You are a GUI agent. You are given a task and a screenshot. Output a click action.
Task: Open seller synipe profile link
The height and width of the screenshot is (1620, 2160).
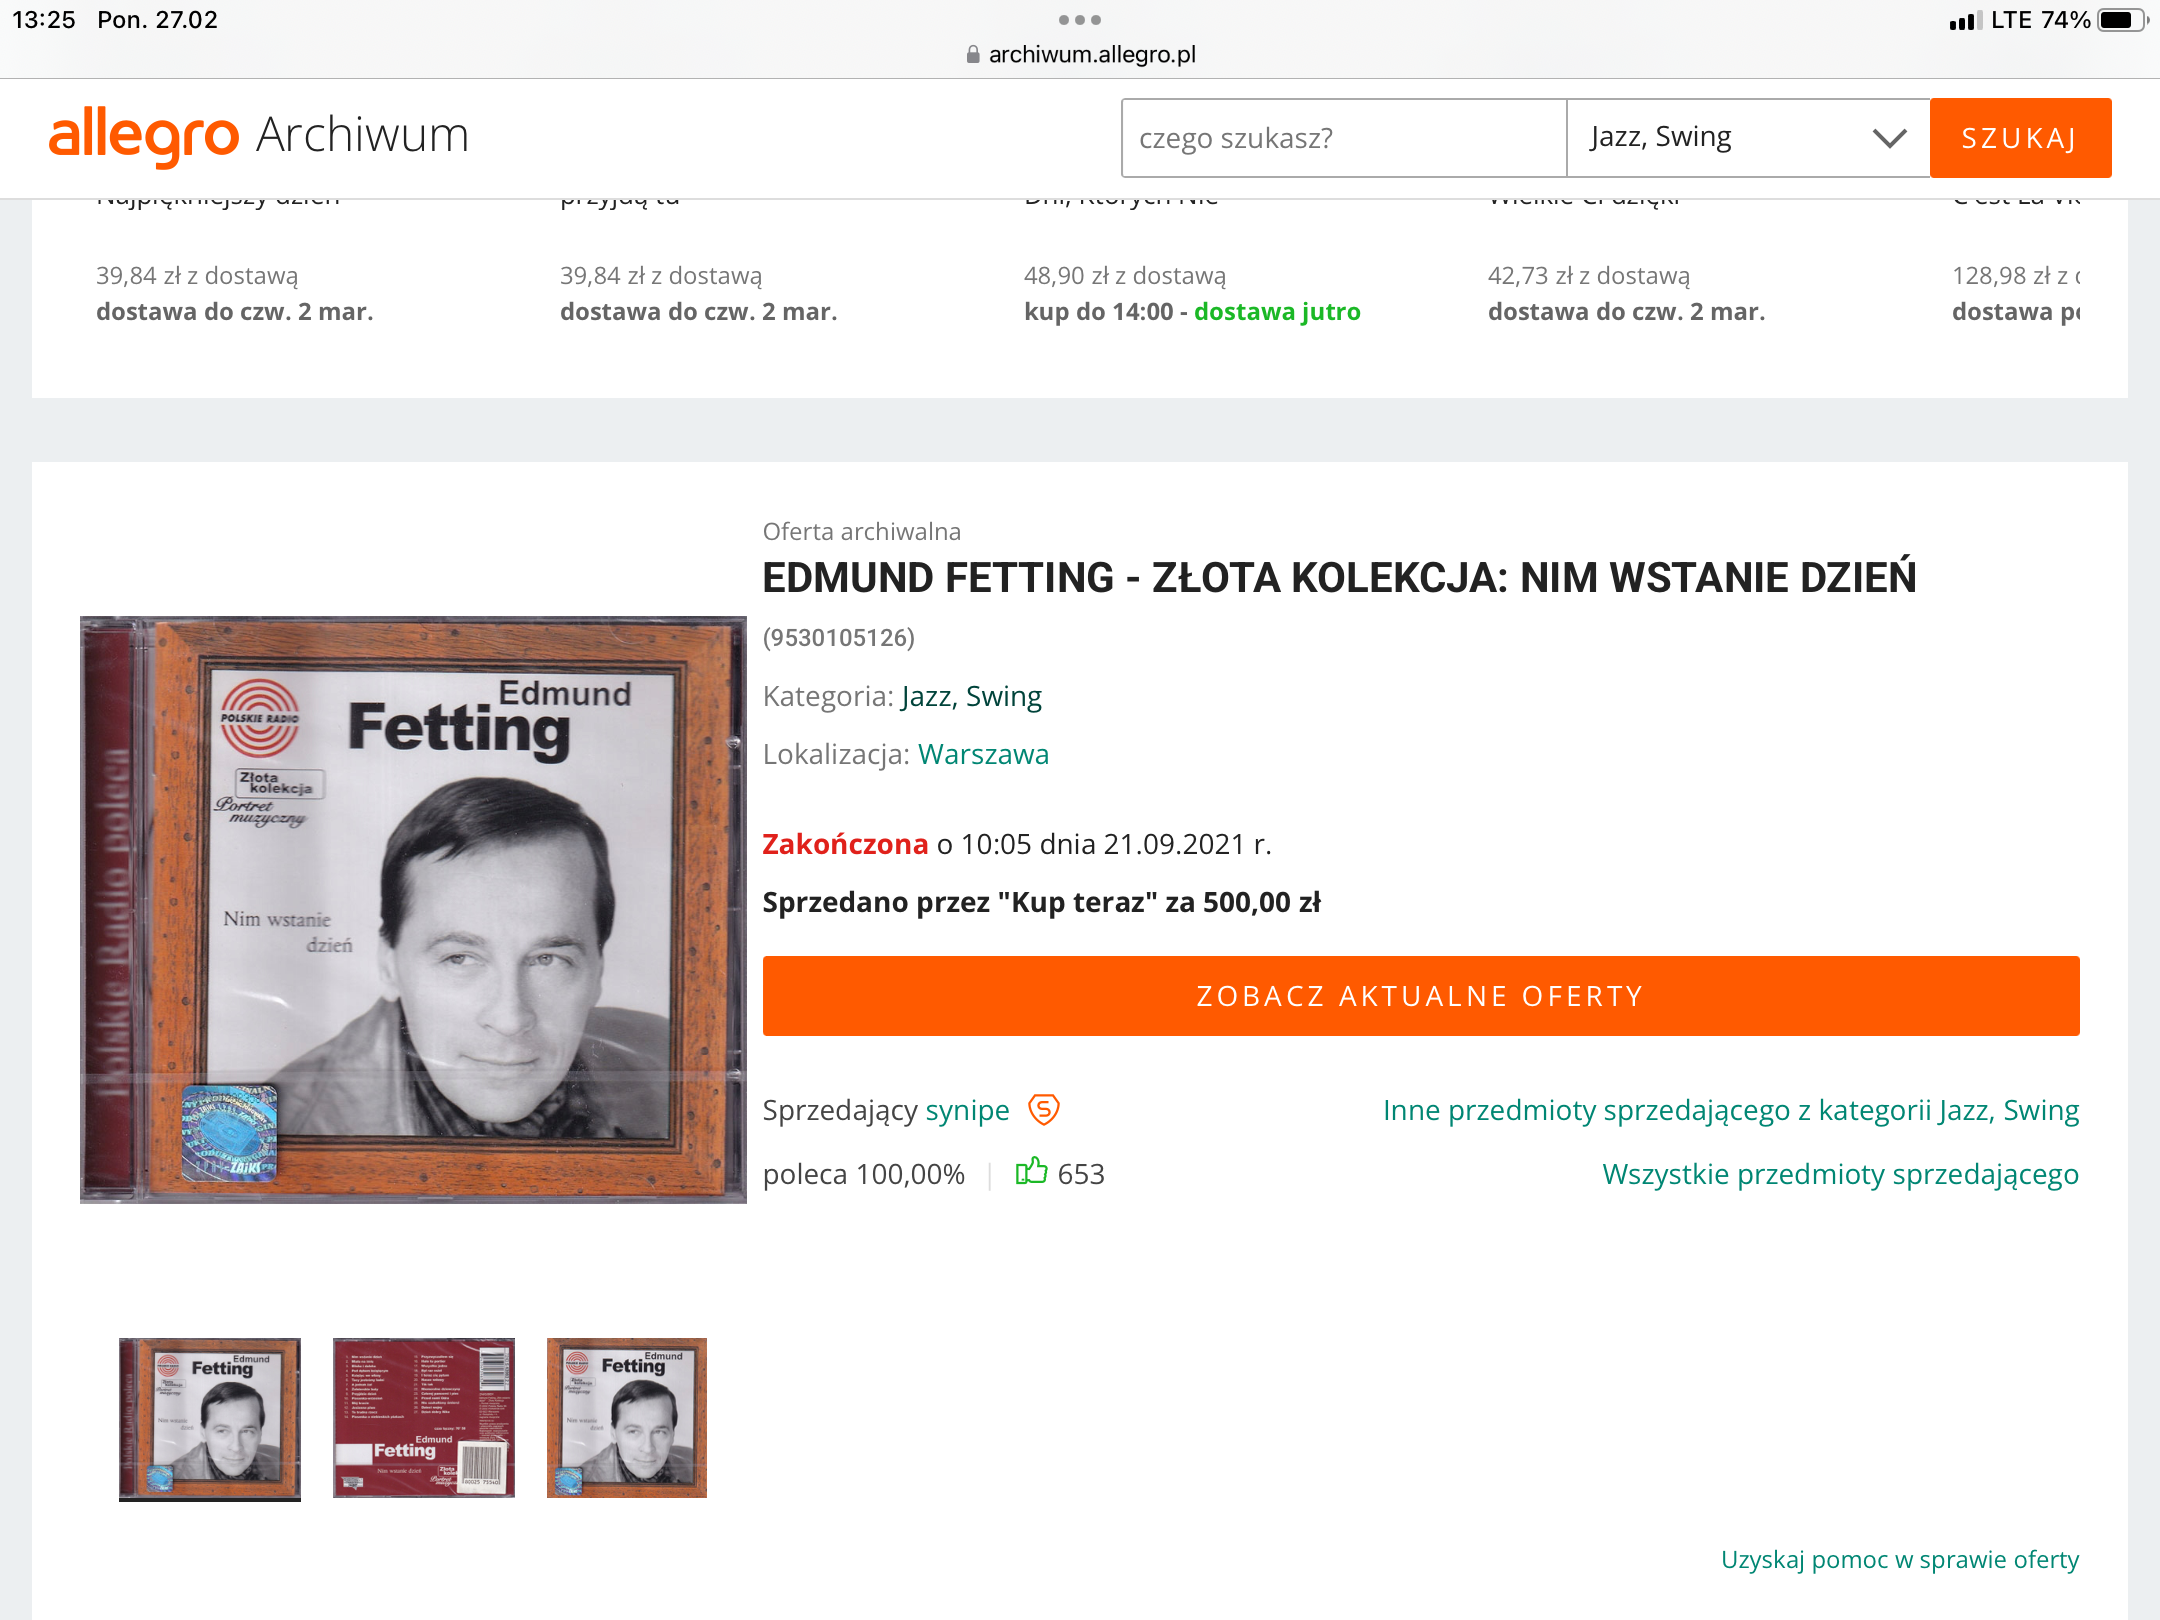967,1110
